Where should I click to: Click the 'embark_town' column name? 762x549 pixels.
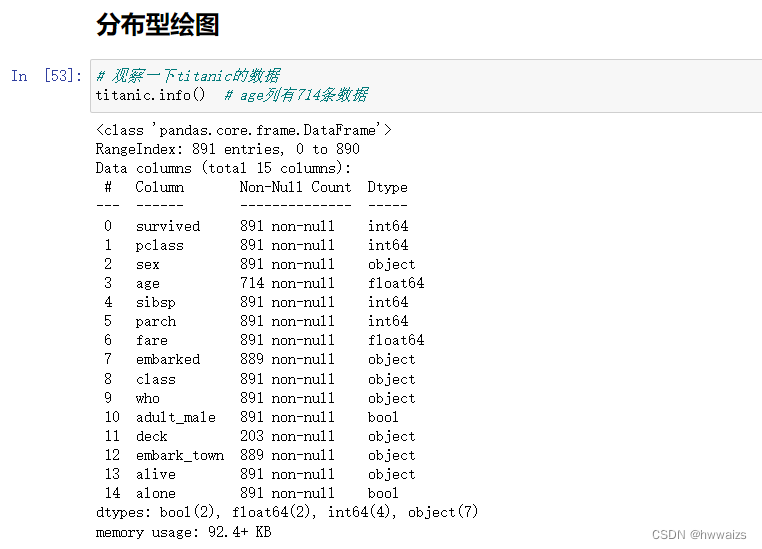pos(180,455)
